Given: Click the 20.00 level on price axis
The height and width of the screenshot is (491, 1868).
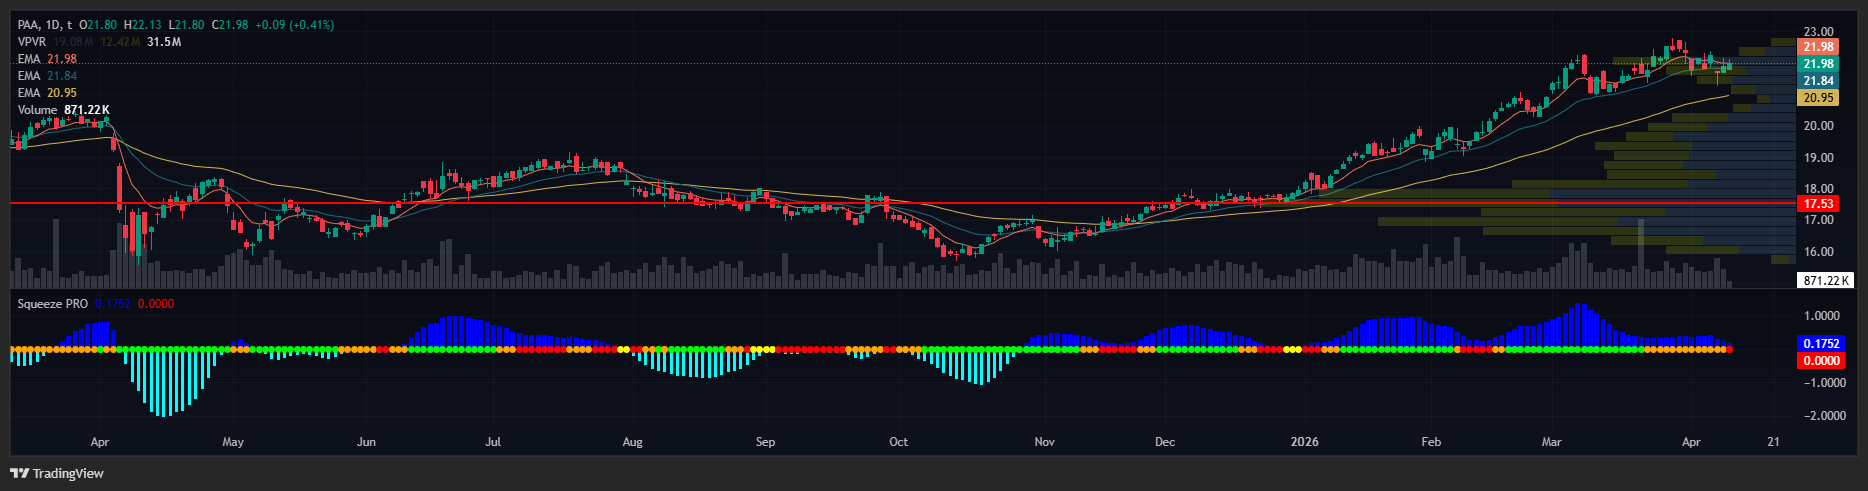Looking at the screenshot, I should click(x=1817, y=126).
